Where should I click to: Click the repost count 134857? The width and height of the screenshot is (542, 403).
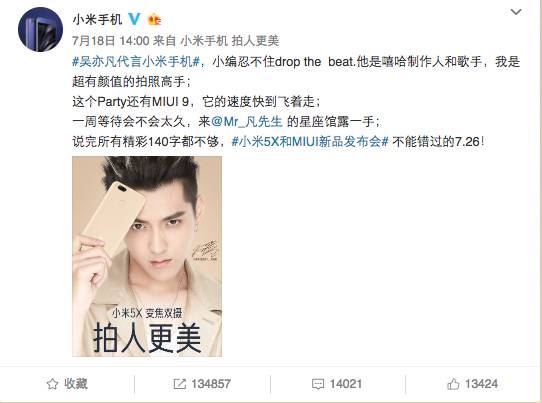point(211,384)
